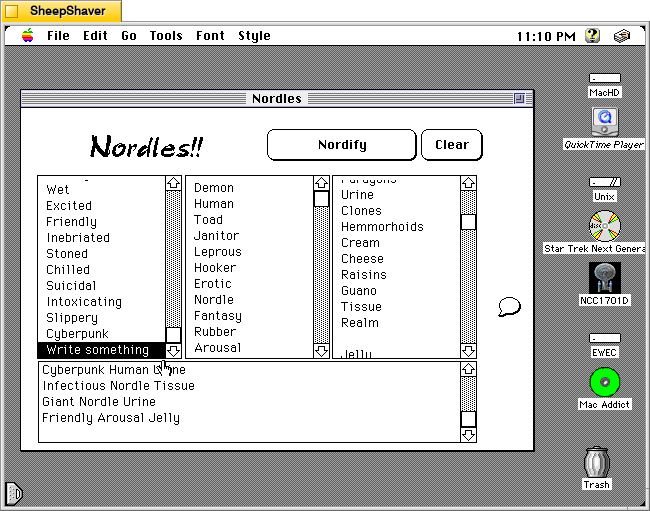Click down arrow of Demon list scrollbar

tap(321, 351)
